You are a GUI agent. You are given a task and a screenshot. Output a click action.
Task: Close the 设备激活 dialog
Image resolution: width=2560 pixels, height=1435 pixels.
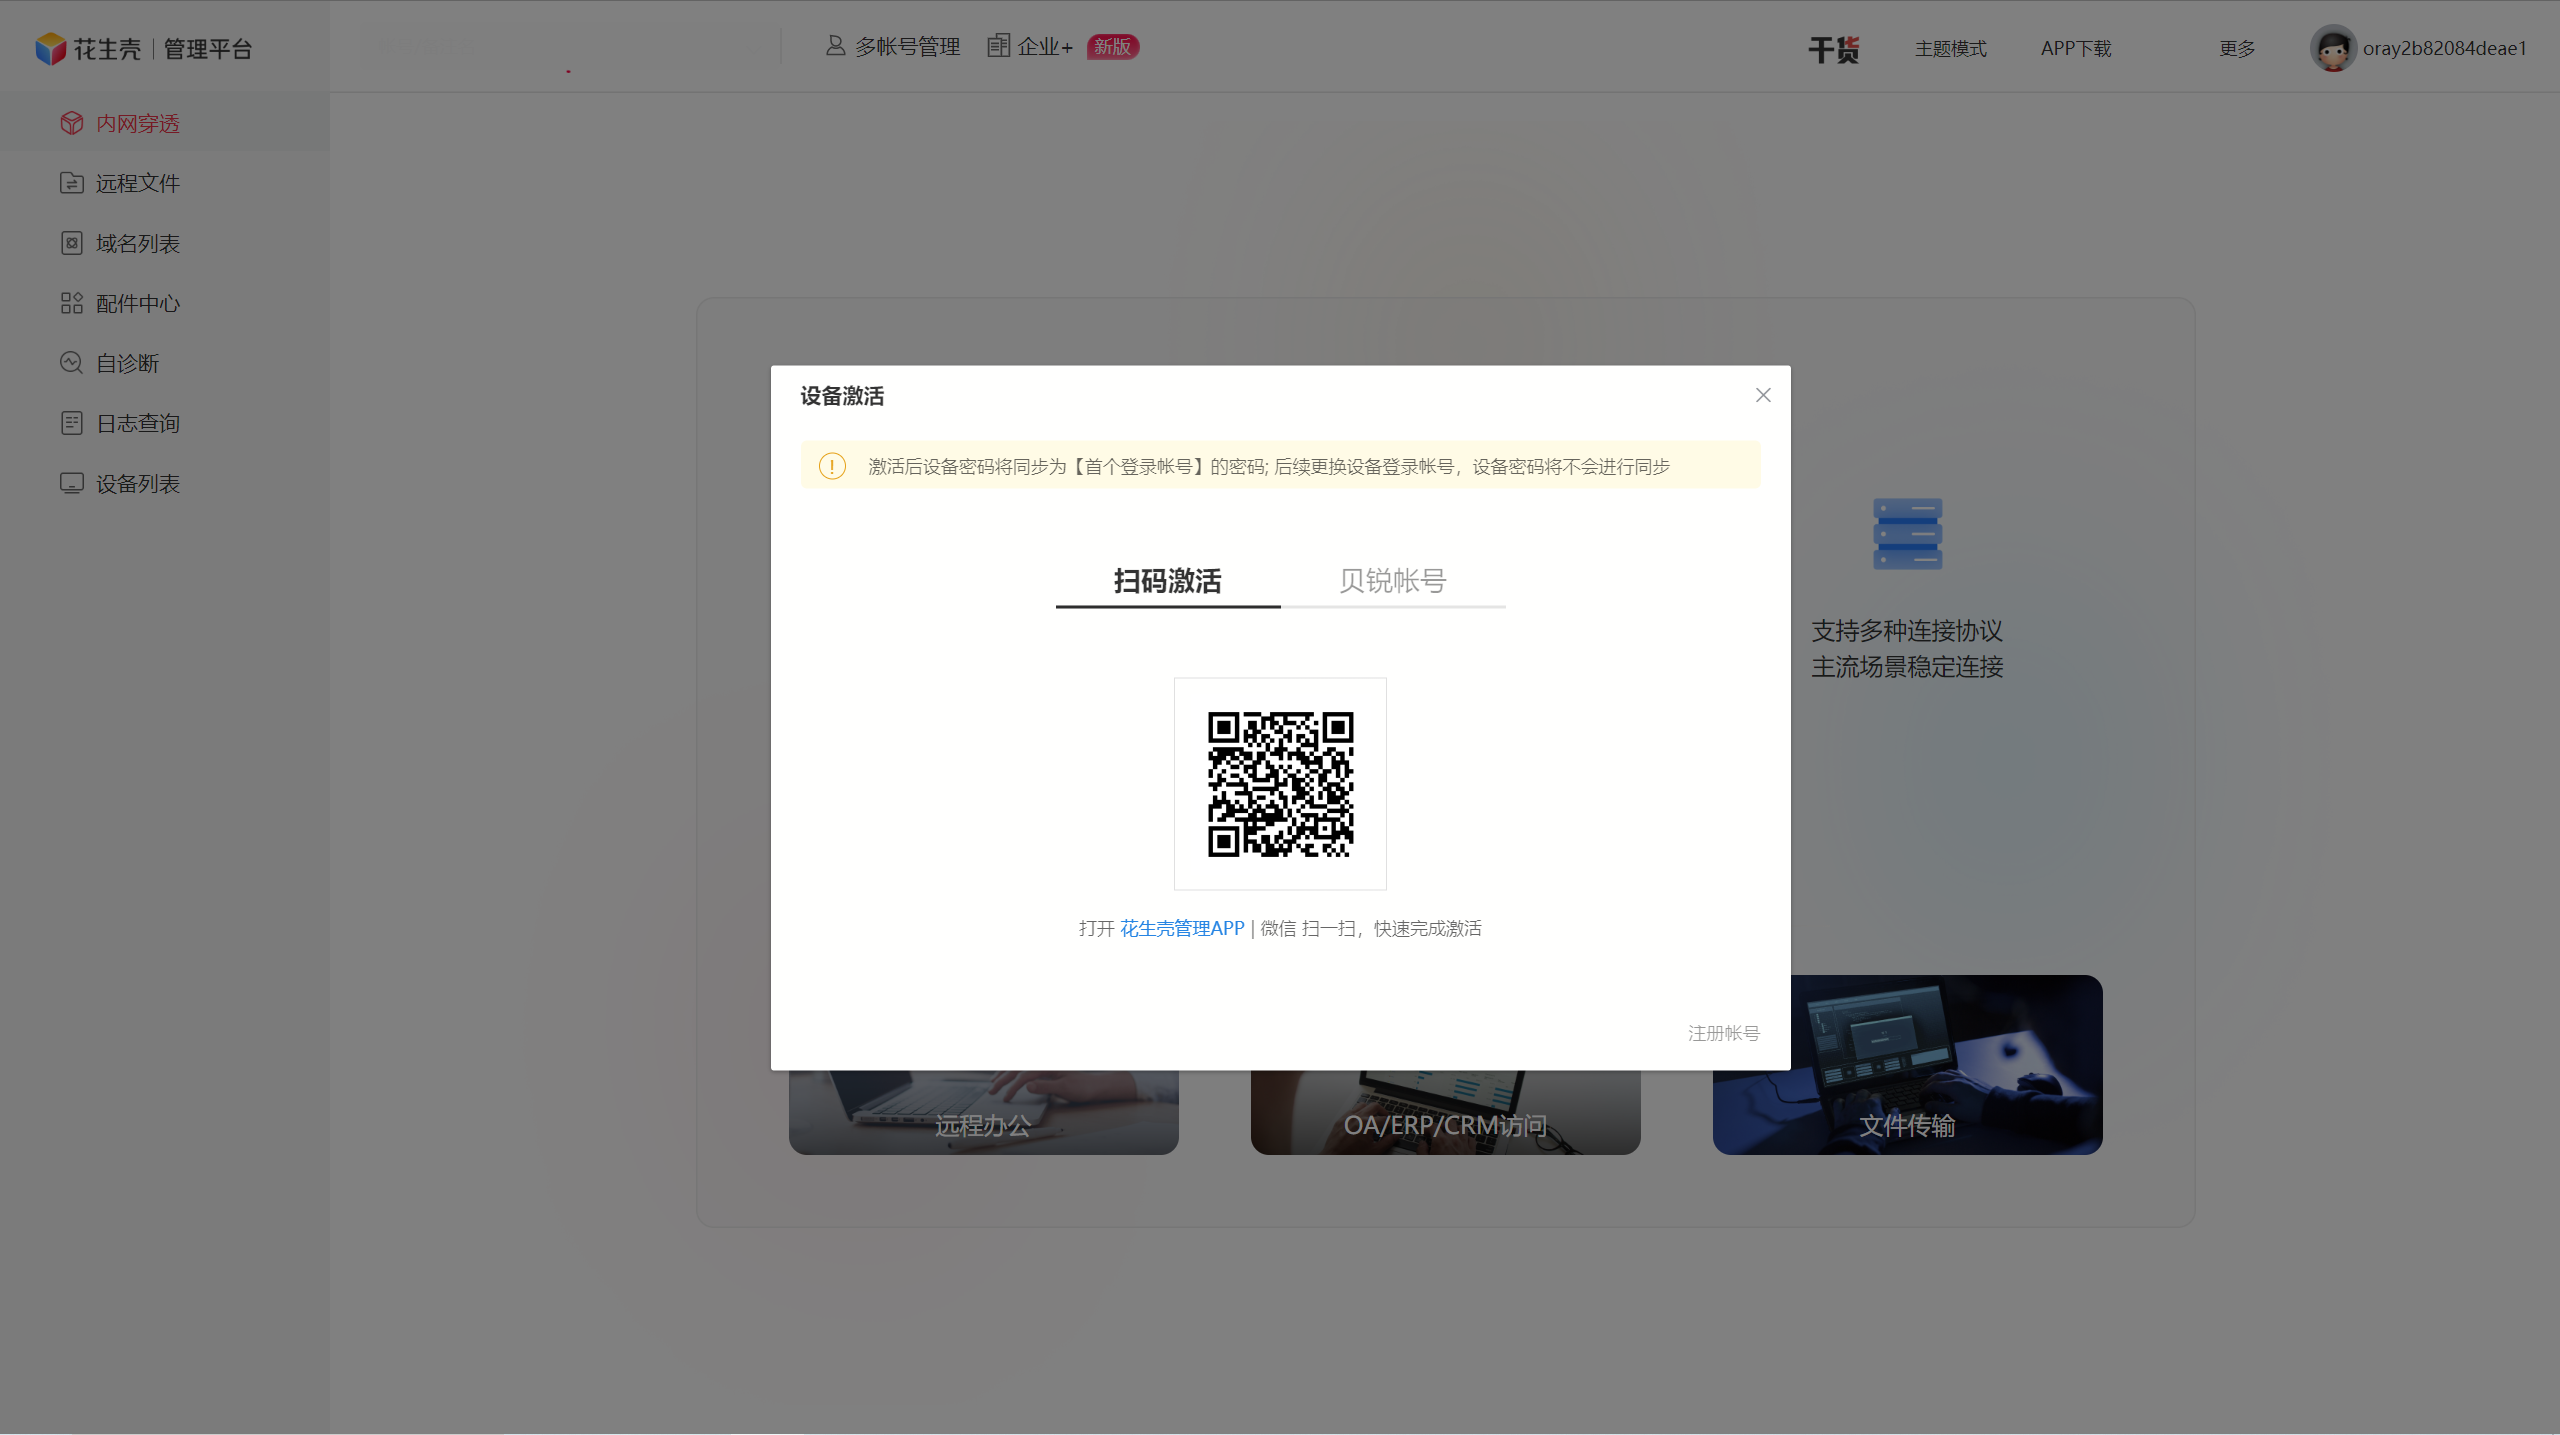pos(1763,395)
